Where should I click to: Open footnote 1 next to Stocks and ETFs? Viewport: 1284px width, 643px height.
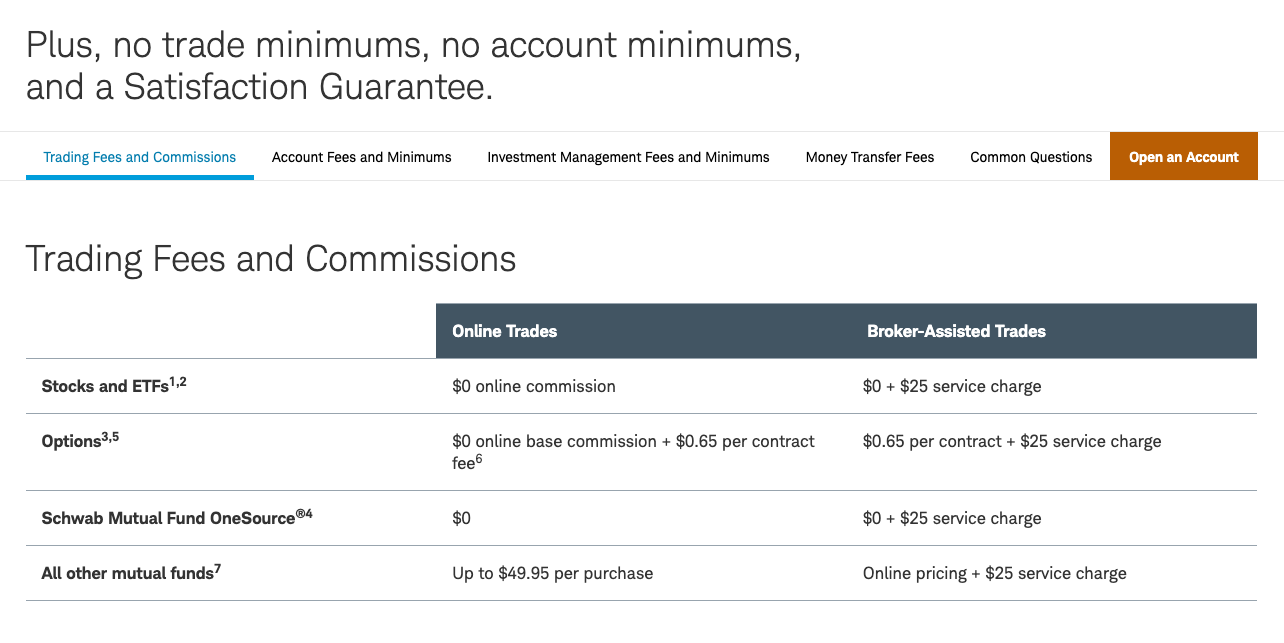tap(172, 381)
